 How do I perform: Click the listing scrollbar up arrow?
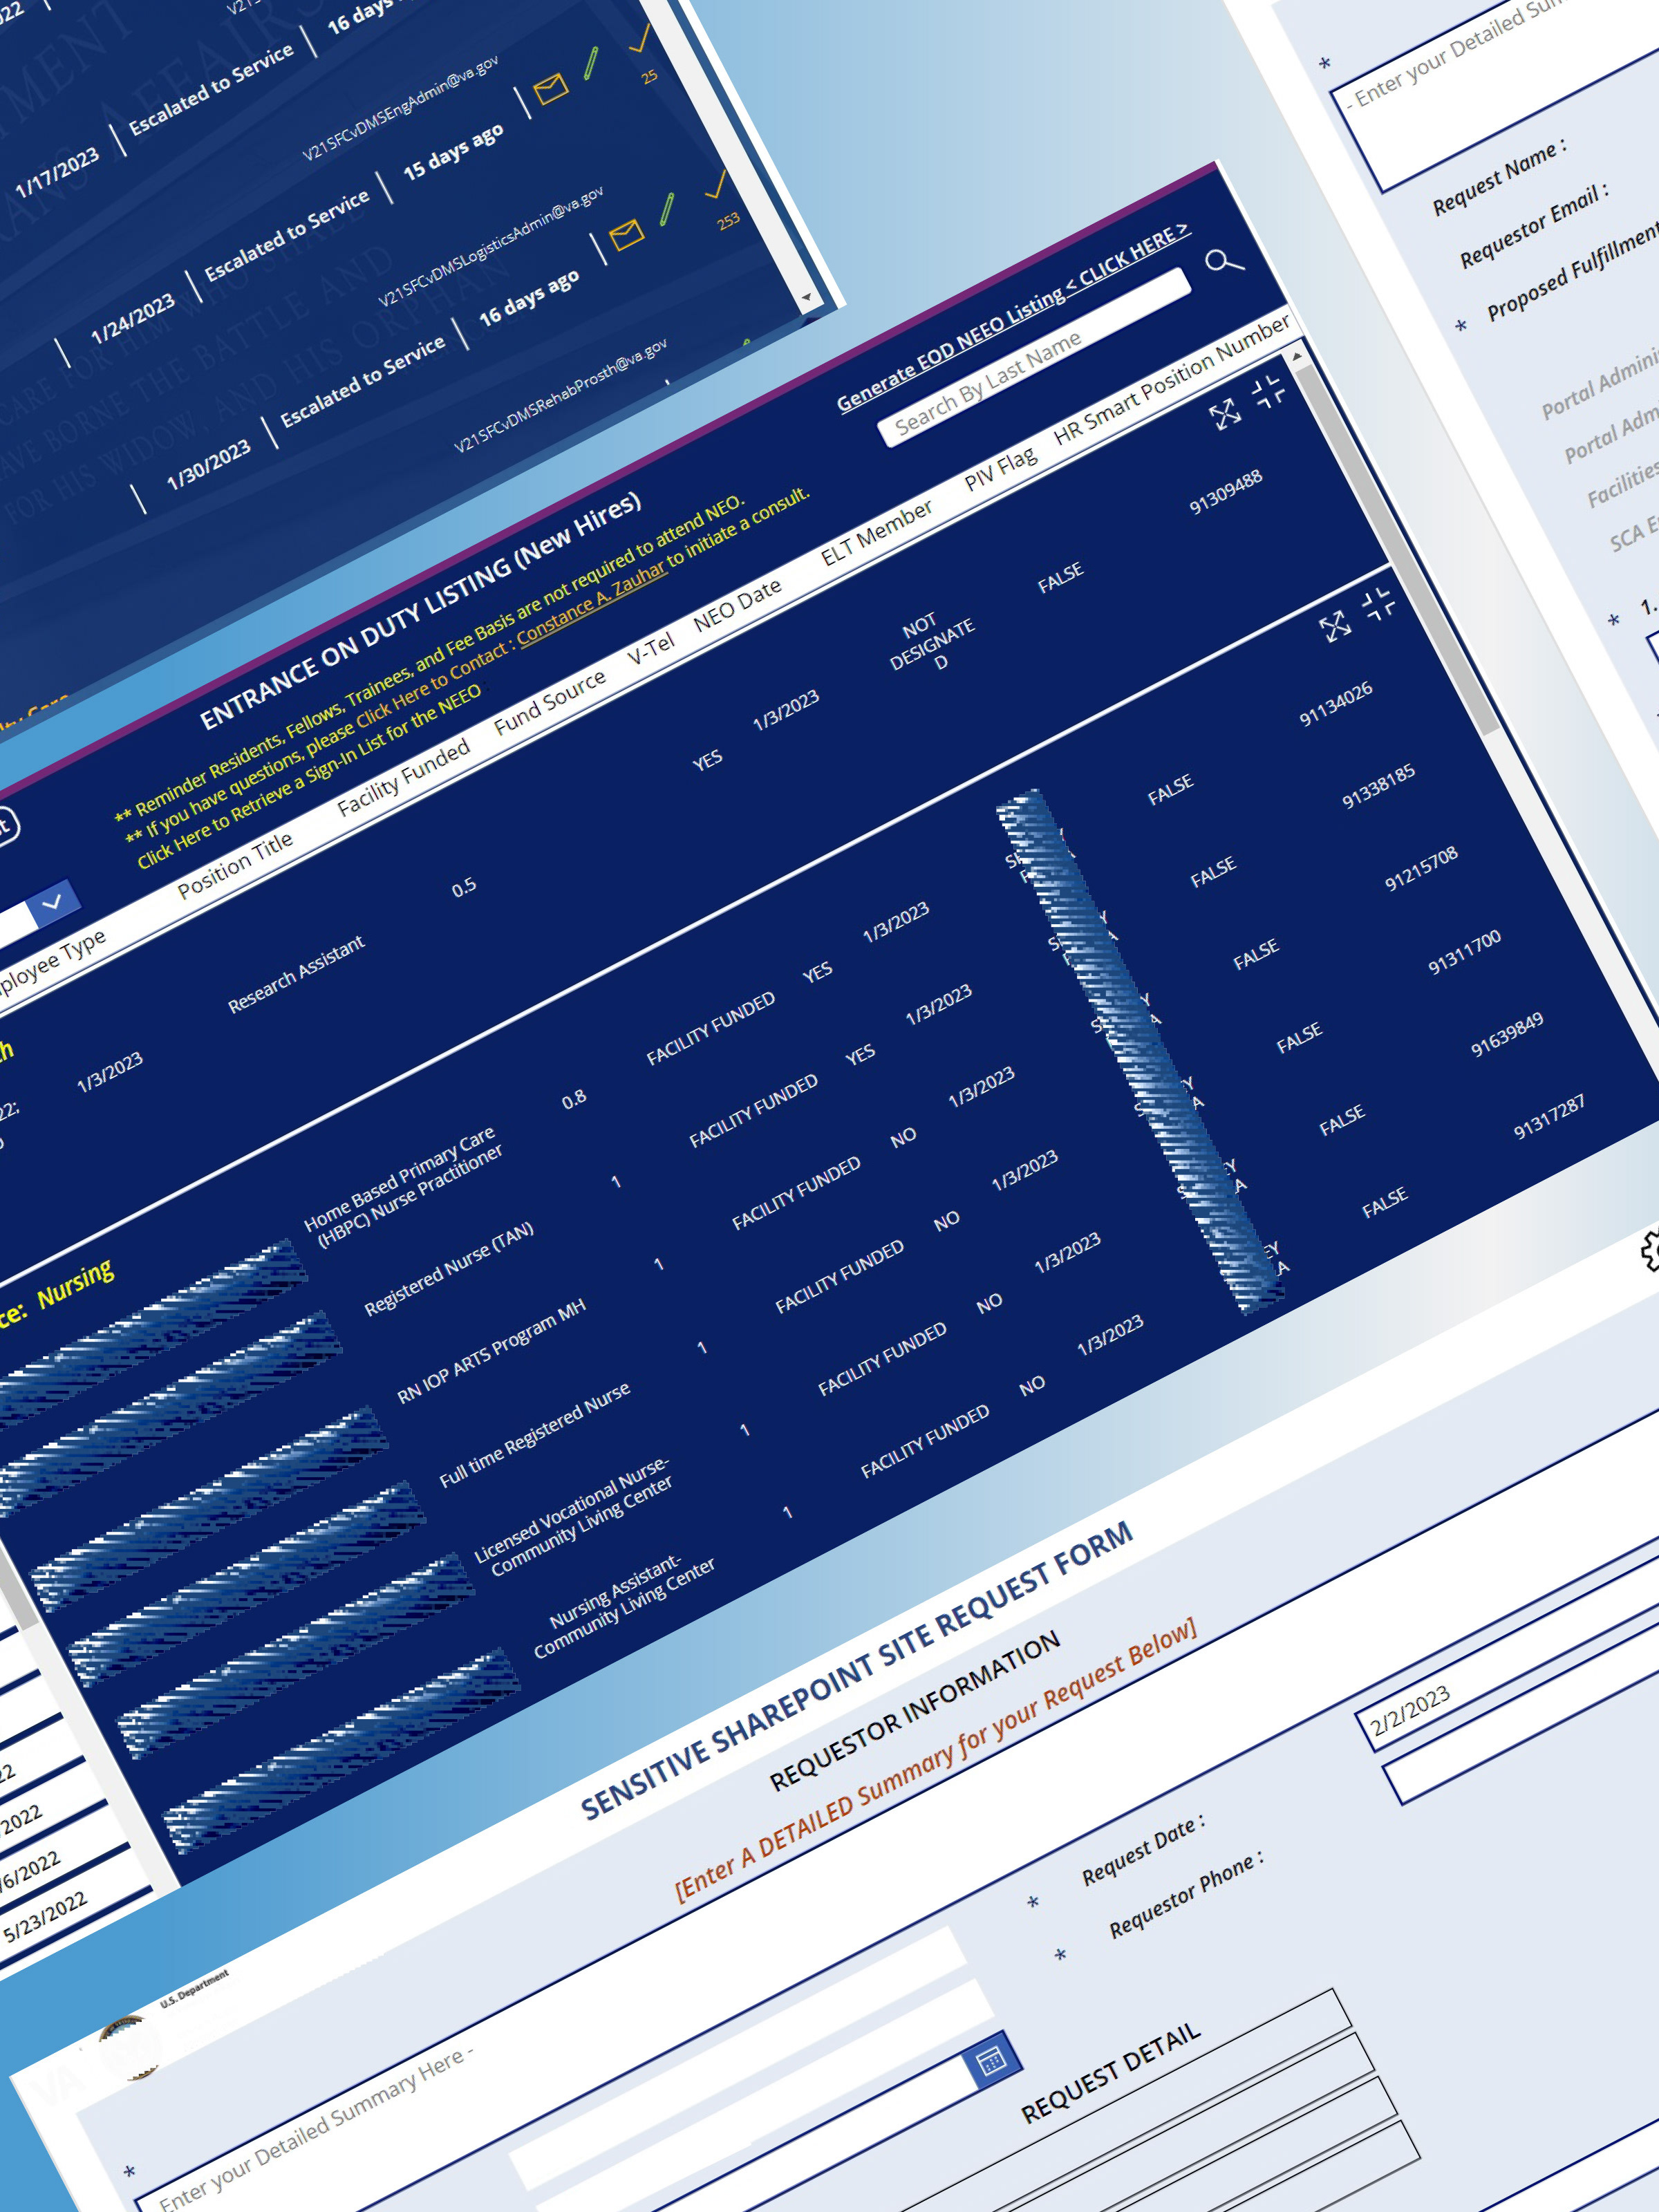click(1297, 355)
